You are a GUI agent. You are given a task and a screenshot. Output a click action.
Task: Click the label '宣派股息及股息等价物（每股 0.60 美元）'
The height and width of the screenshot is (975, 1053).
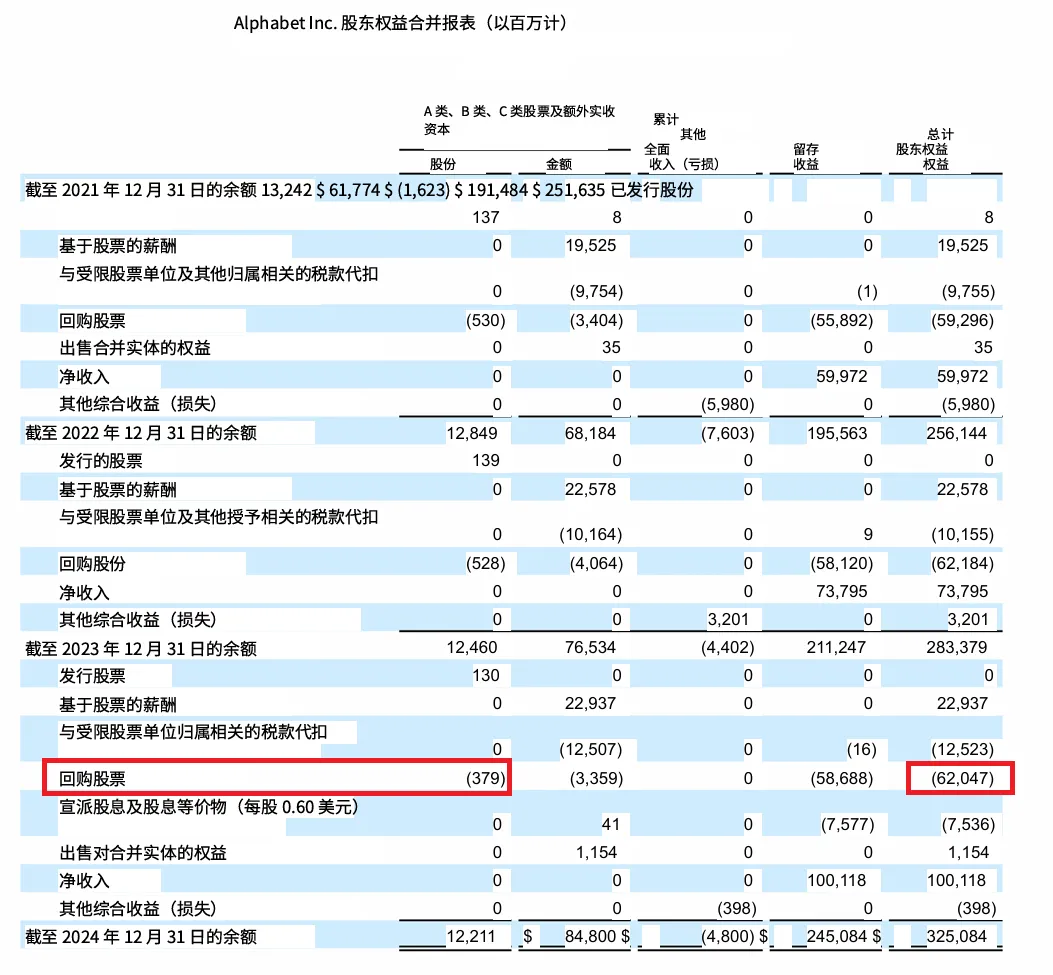[209, 807]
